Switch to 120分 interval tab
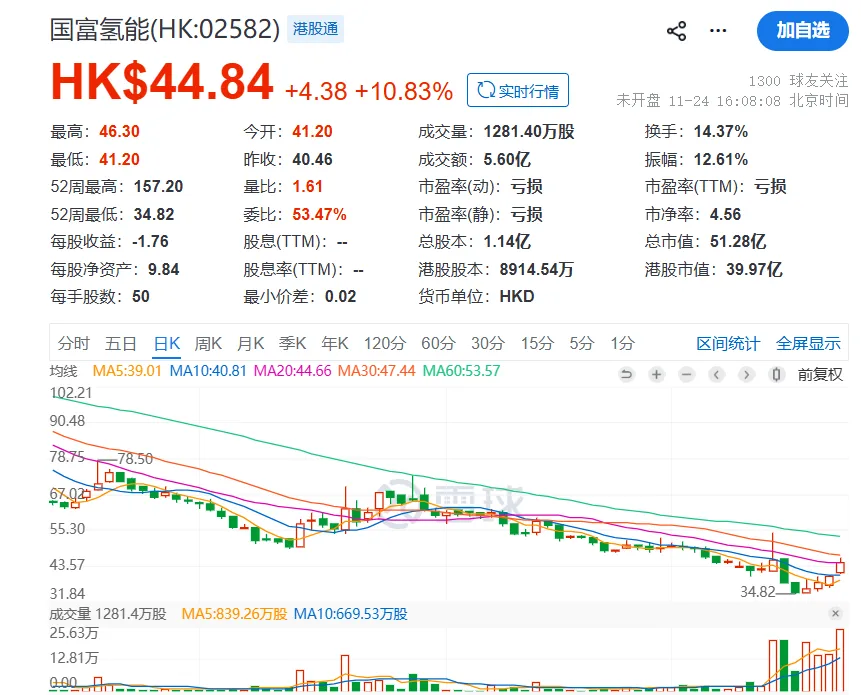 pos(384,344)
